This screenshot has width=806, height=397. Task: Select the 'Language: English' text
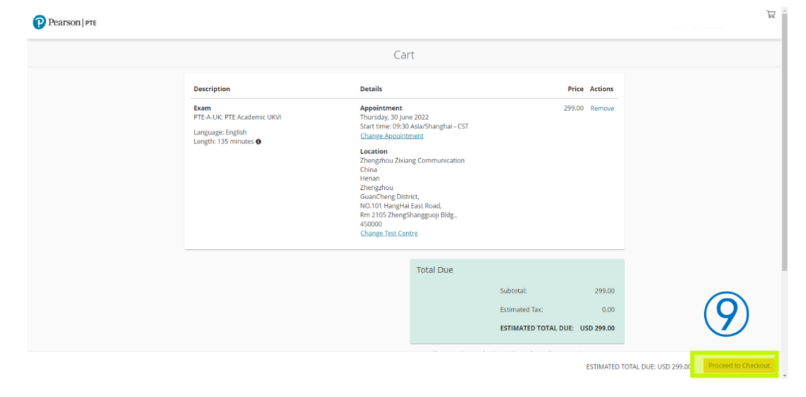(220, 132)
